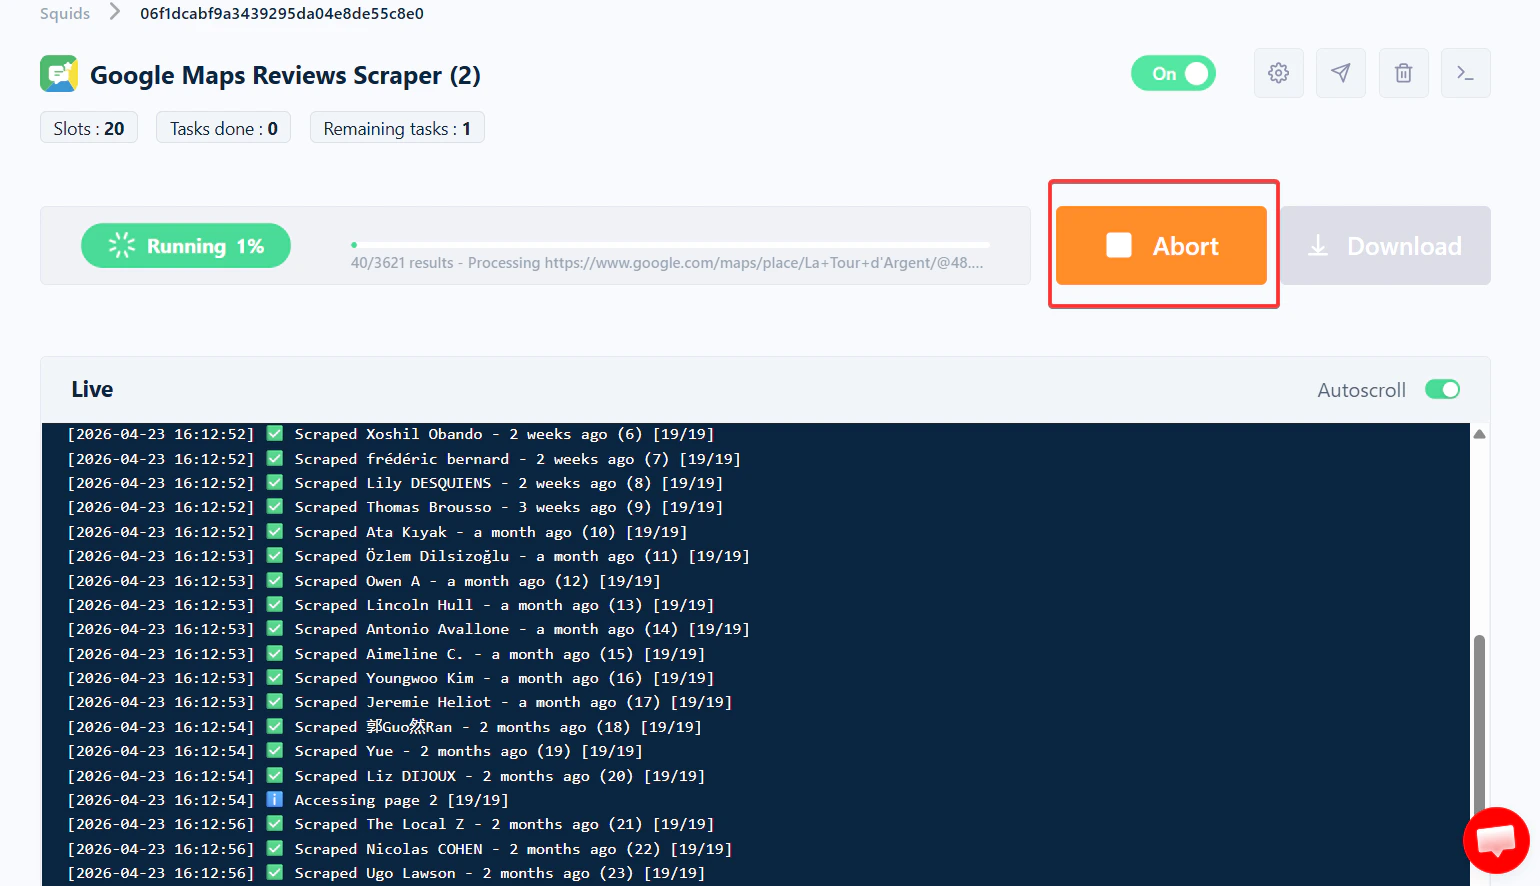Screen dimensions: 1540x886
Task: Open the squid settings gear
Action: [1278, 73]
